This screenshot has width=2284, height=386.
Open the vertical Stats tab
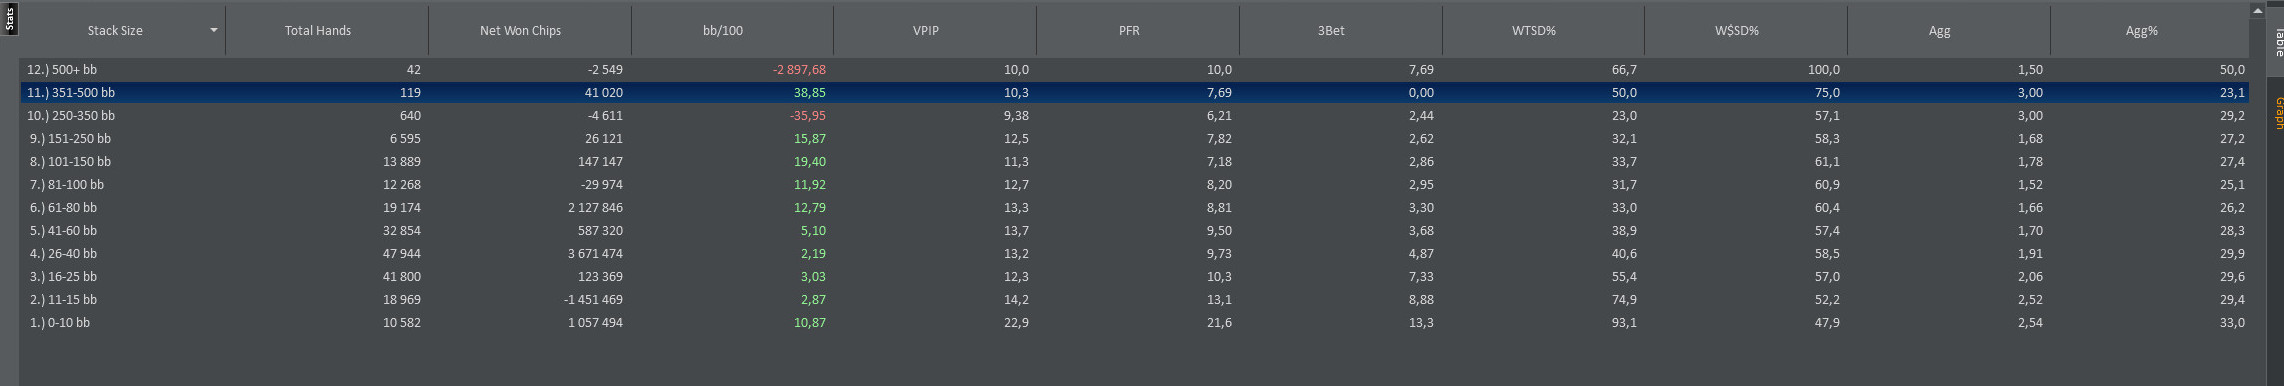point(9,19)
